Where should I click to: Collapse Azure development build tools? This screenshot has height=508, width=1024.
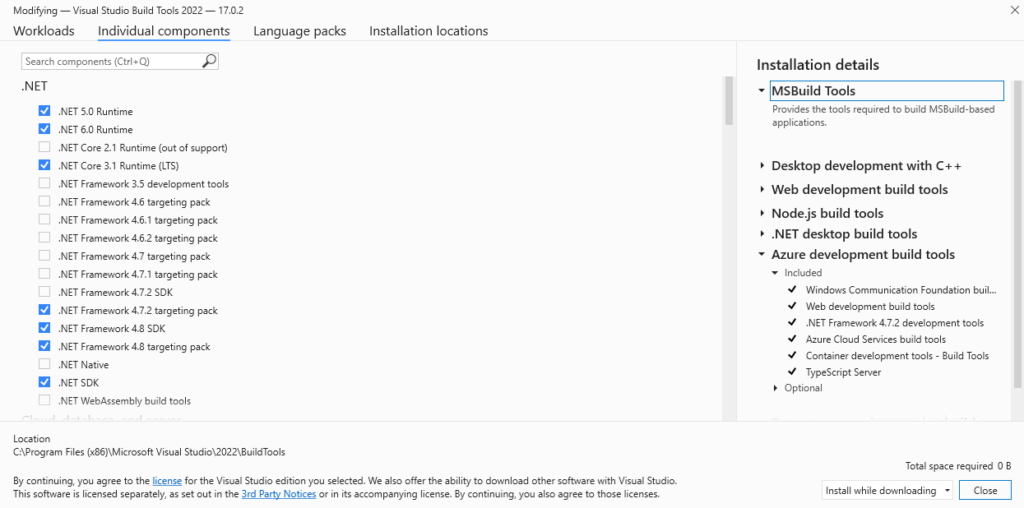pos(761,255)
